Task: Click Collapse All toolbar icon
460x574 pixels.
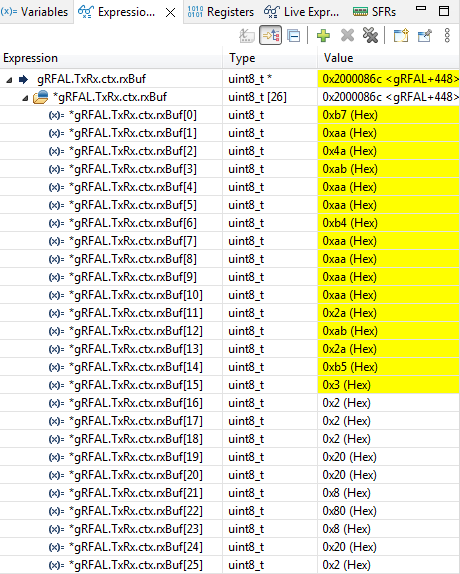Action: (x=293, y=36)
